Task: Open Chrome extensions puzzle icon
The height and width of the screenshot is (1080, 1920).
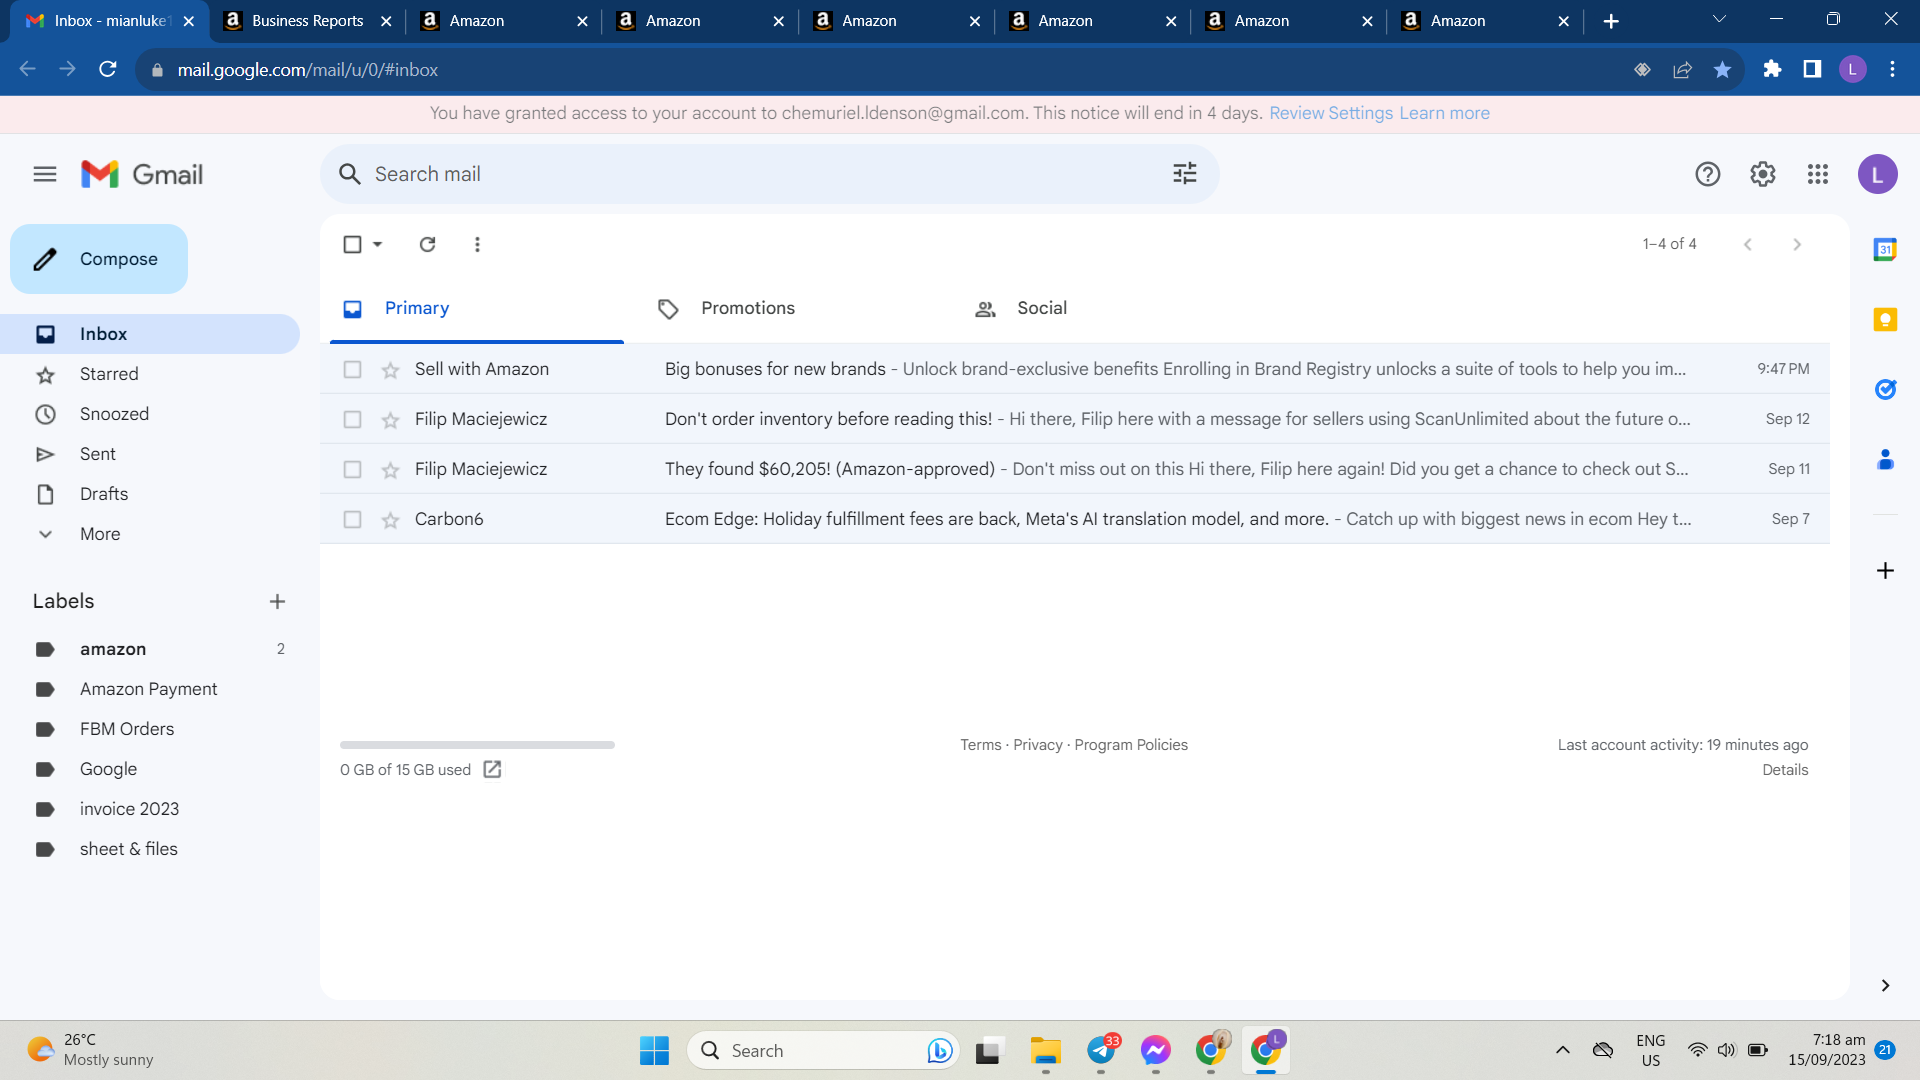Action: [1772, 69]
